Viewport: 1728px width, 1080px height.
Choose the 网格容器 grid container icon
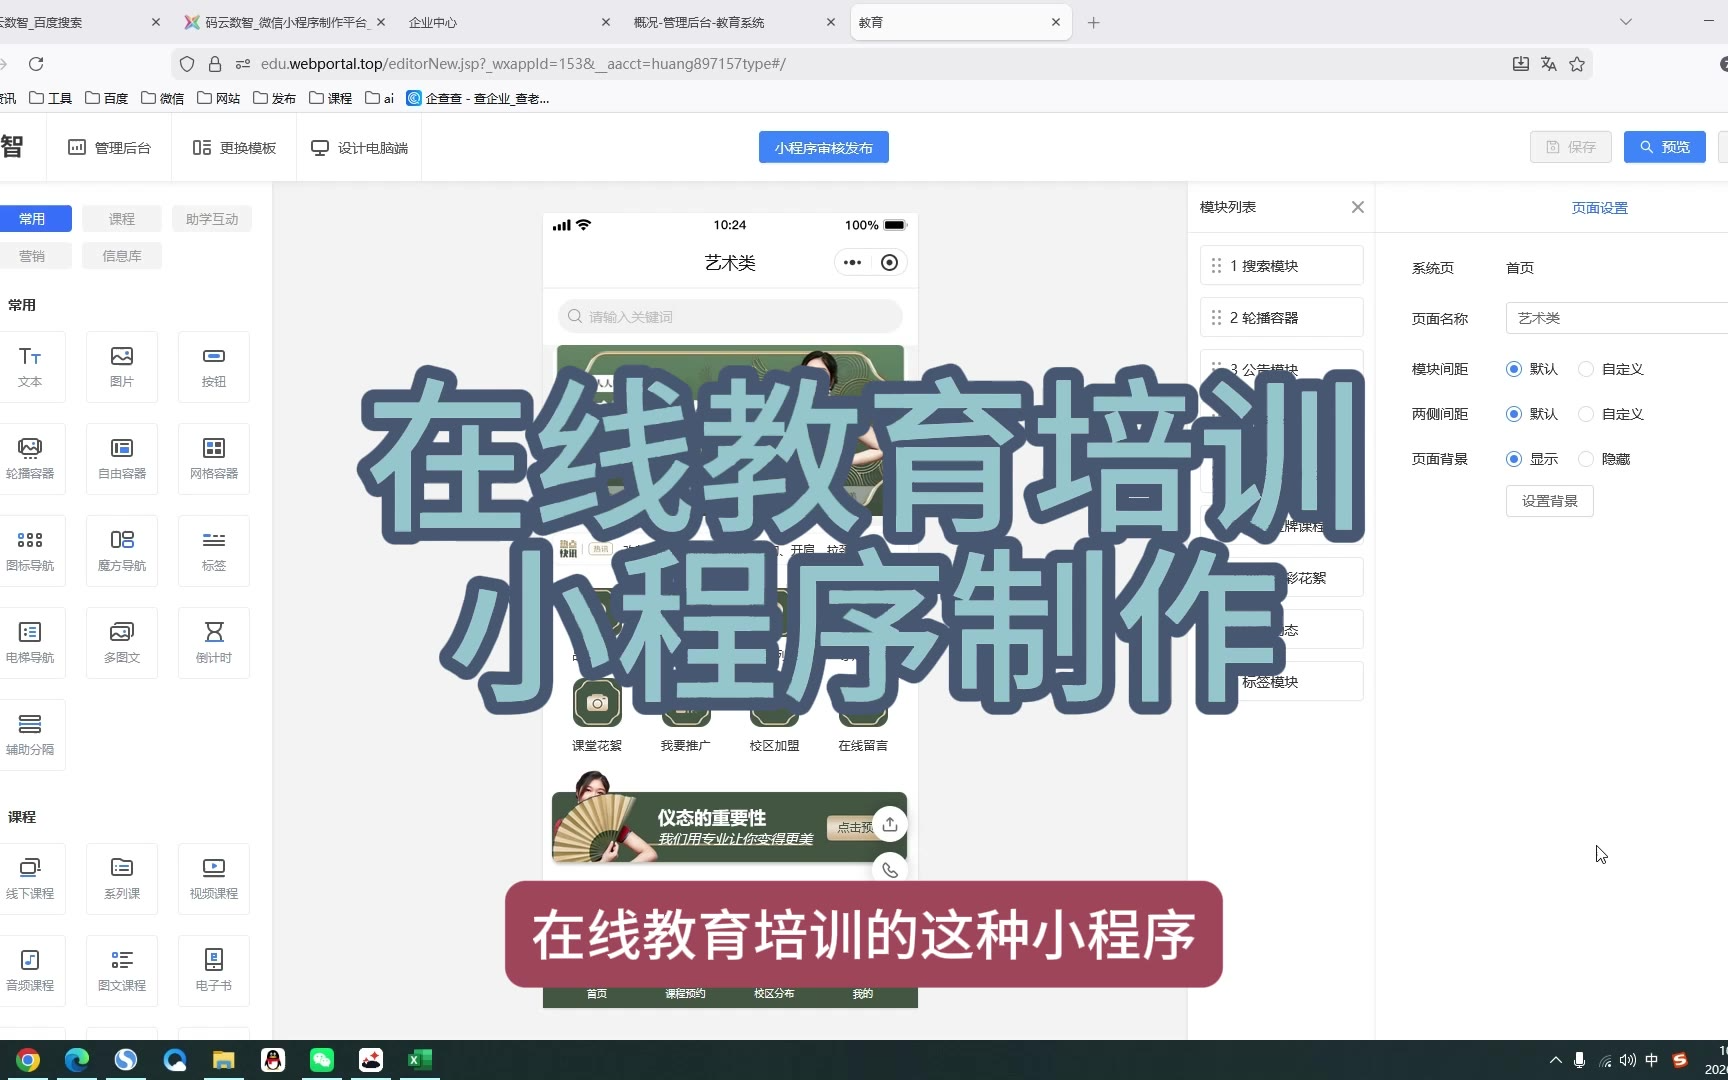[x=213, y=458]
